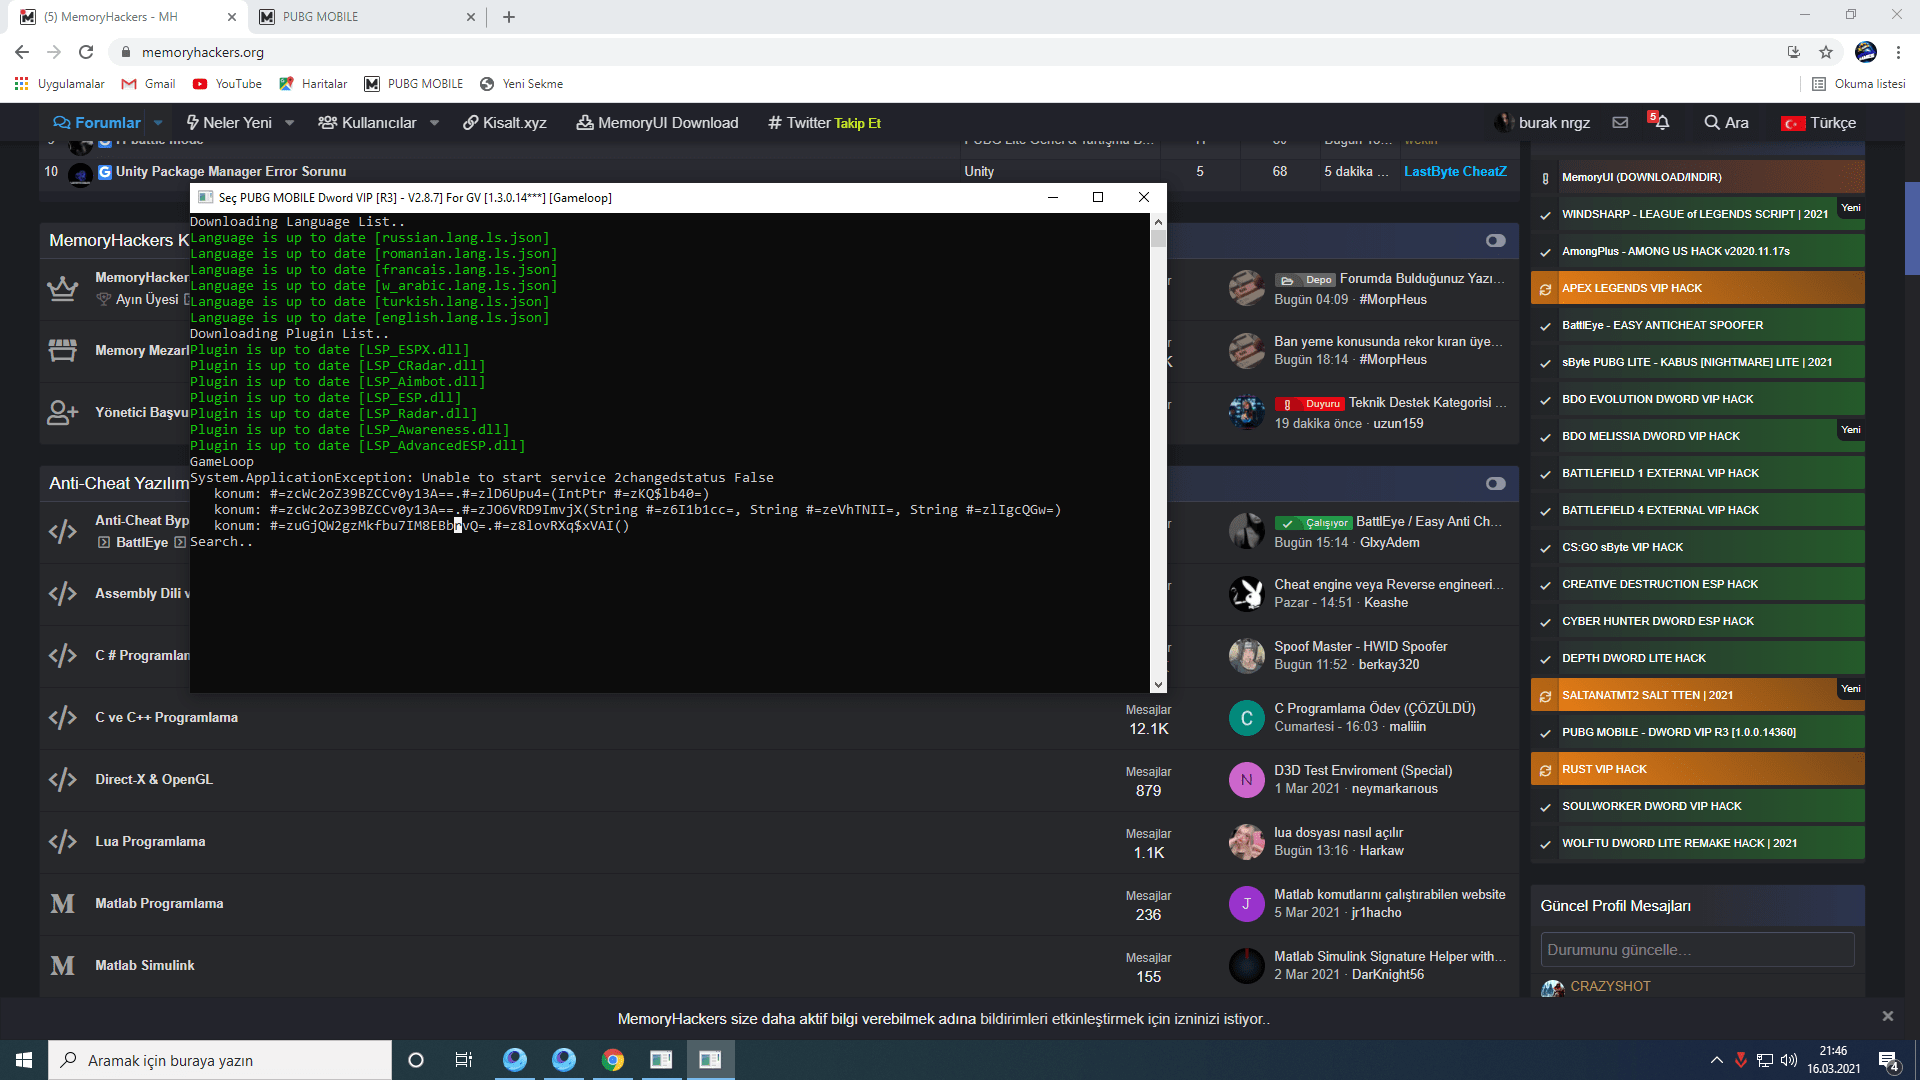
Task: Expand the Kullanıcılar dropdown arrow
Action: [x=434, y=123]
